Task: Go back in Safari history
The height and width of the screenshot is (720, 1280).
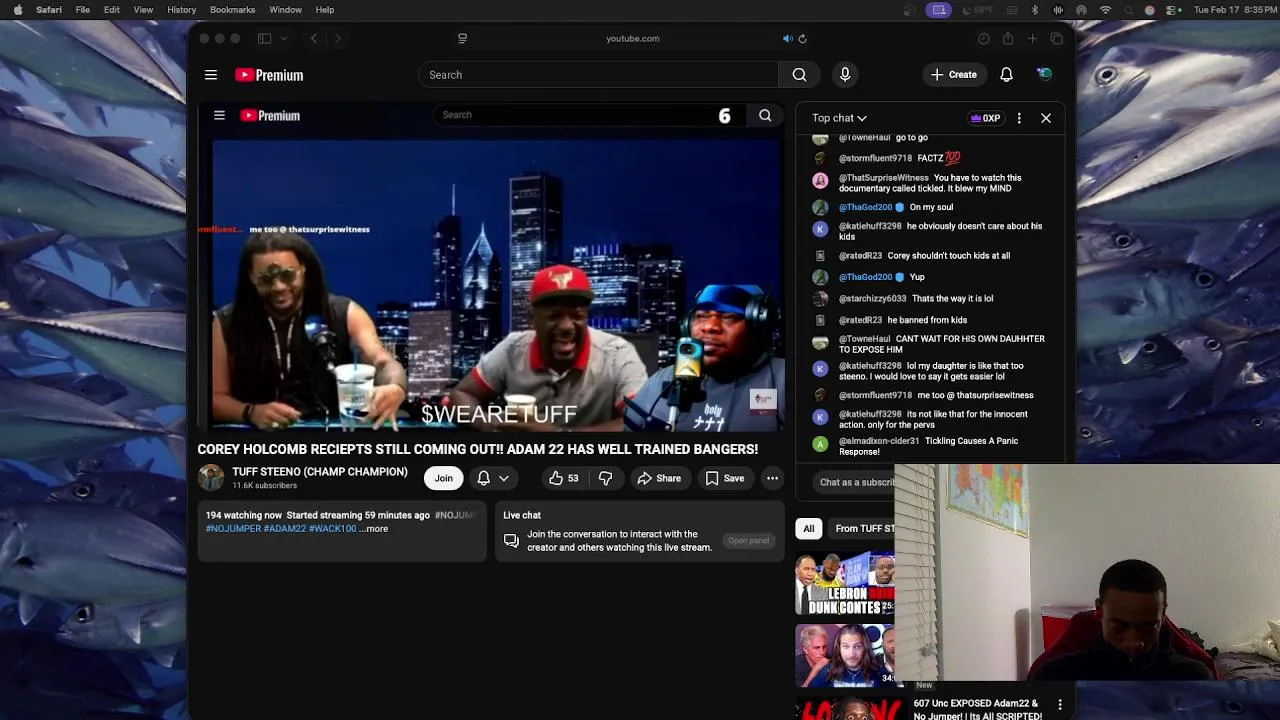Action: [x=313, y=39]
